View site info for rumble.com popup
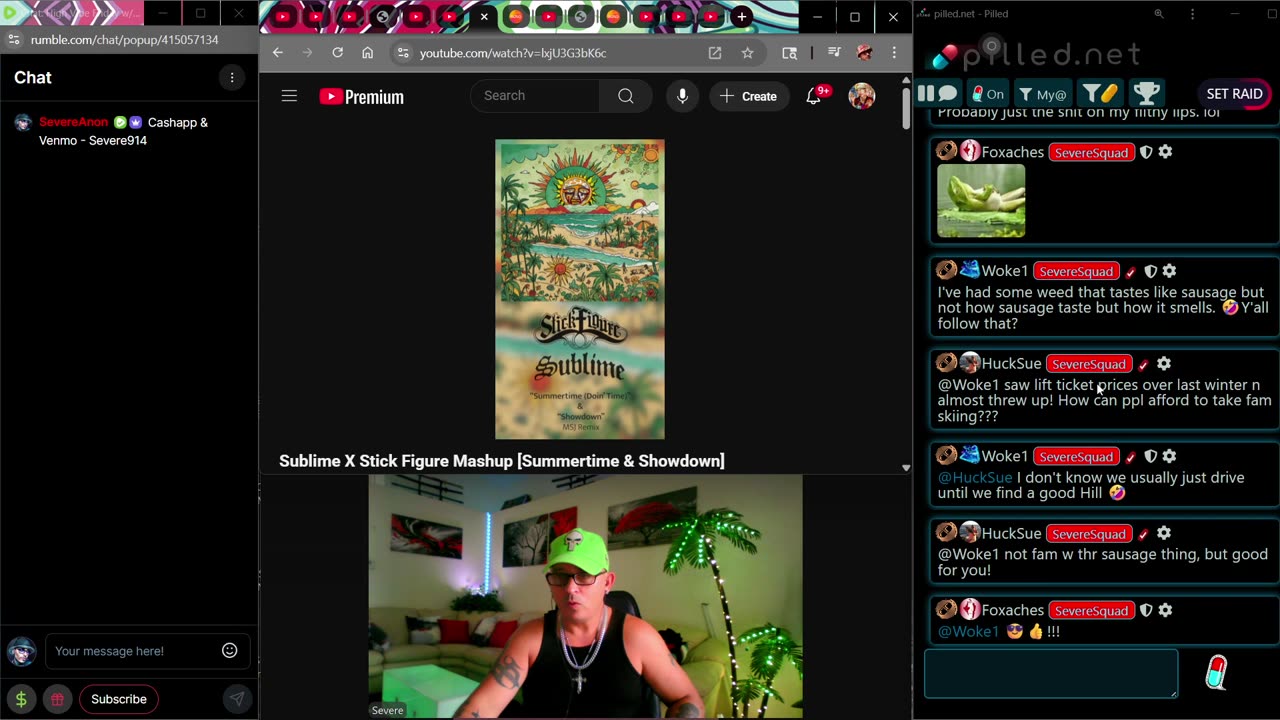The height and width of the screenshot is (720, 1280). (x=13, y=40)
